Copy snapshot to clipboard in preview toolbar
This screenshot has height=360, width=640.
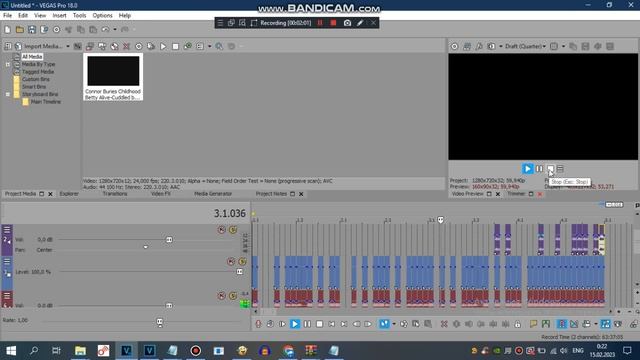click(573, 46)
